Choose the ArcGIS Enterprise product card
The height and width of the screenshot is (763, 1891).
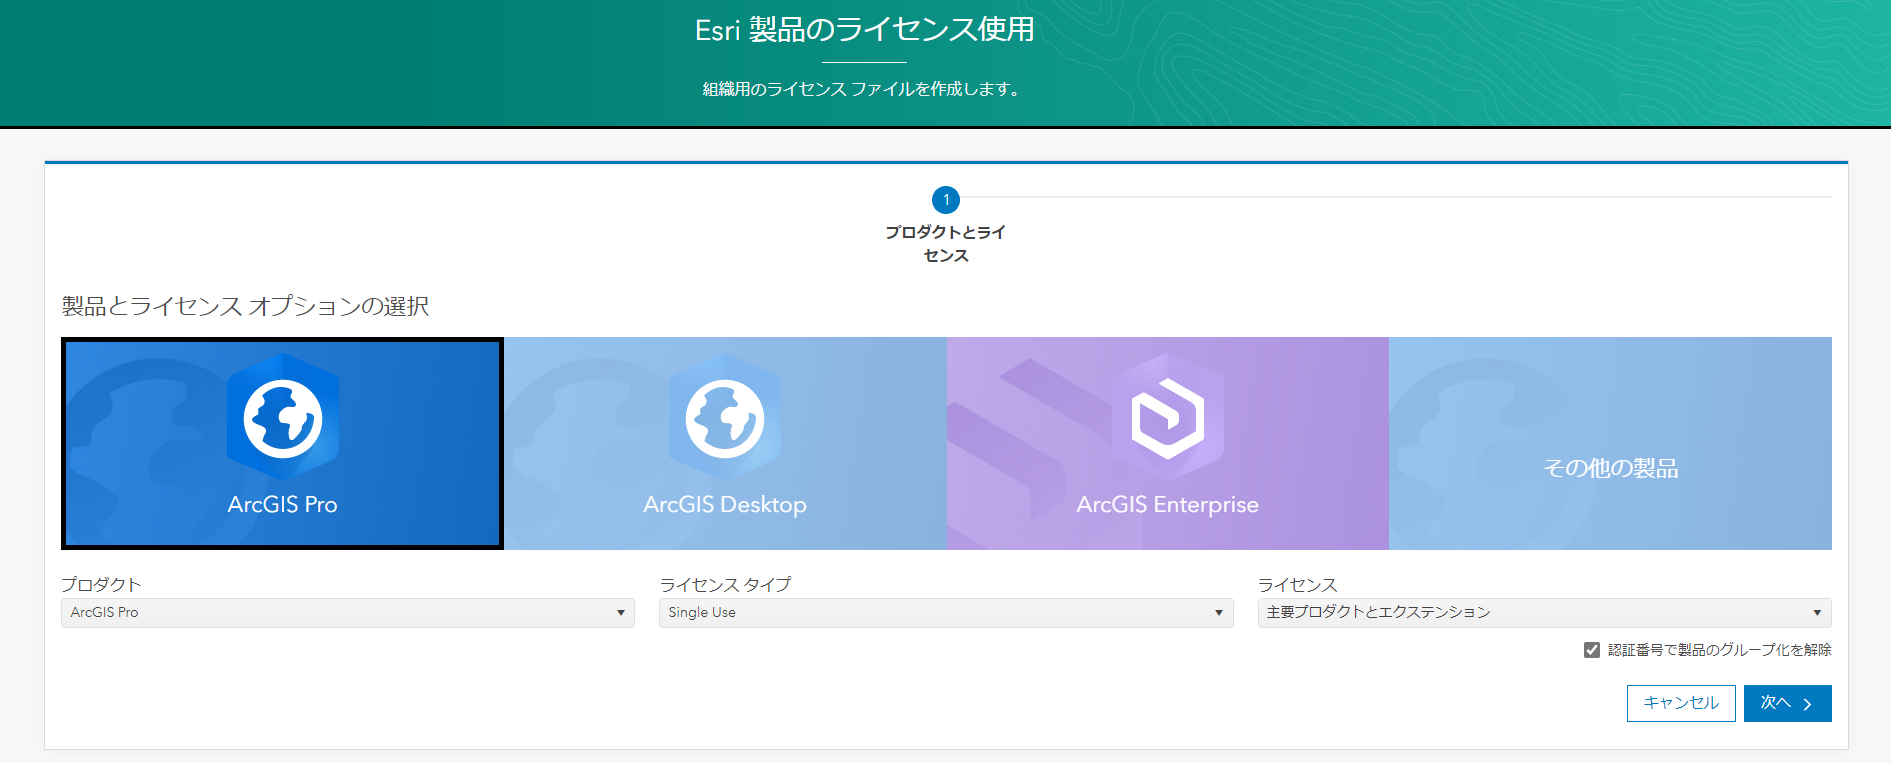[x=1168, y=443]
